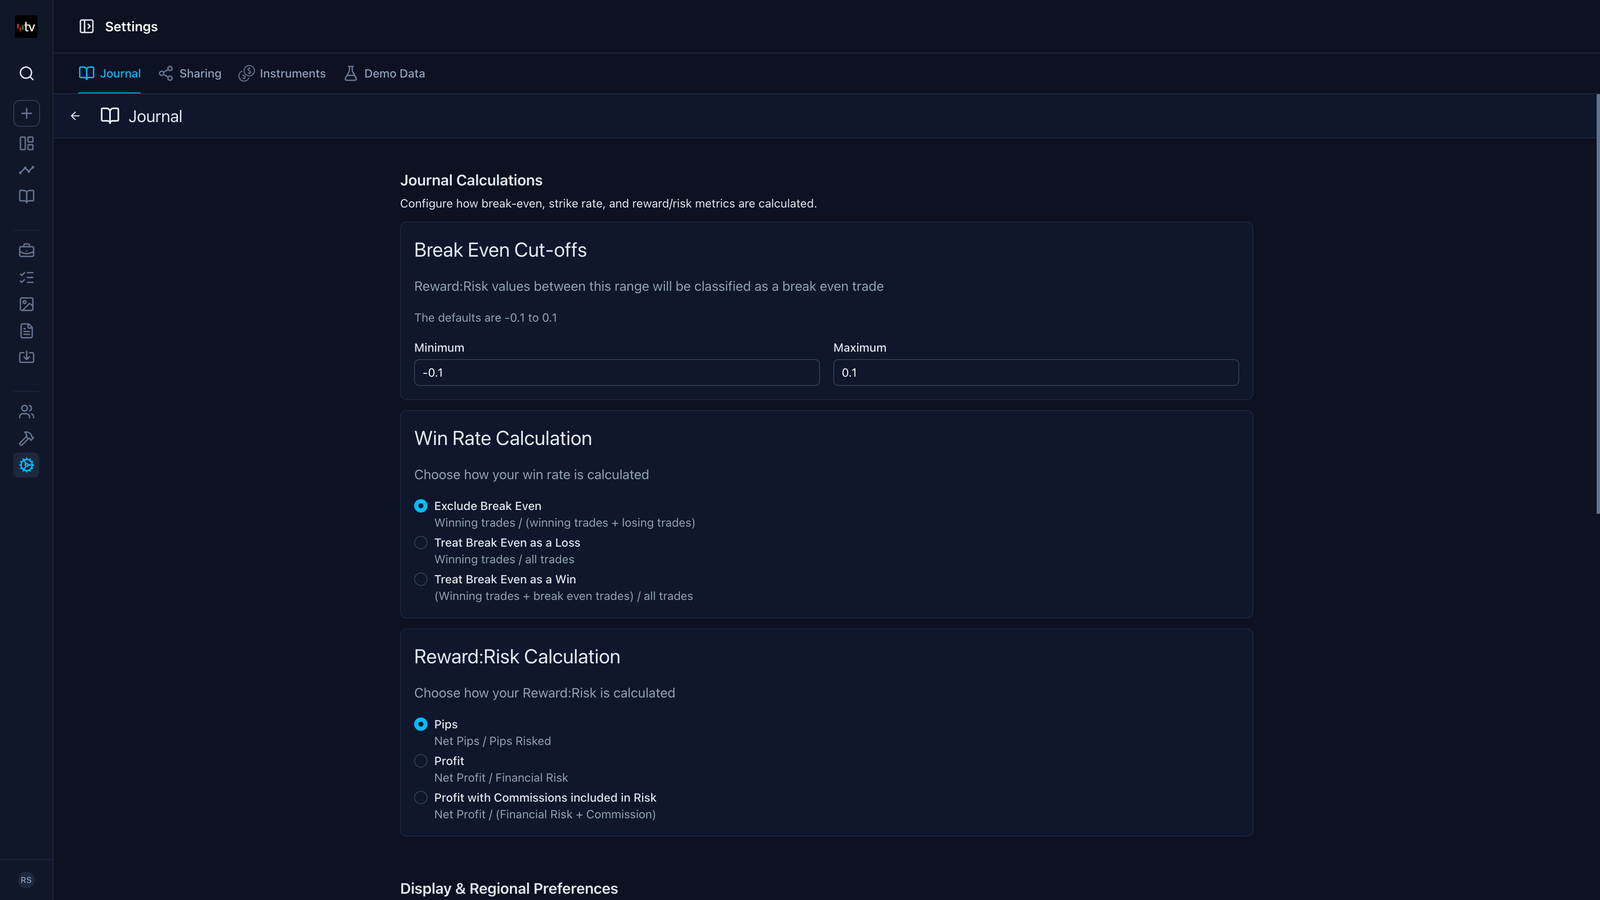Click the search magnifier icon in sidebar

(27, 73)
